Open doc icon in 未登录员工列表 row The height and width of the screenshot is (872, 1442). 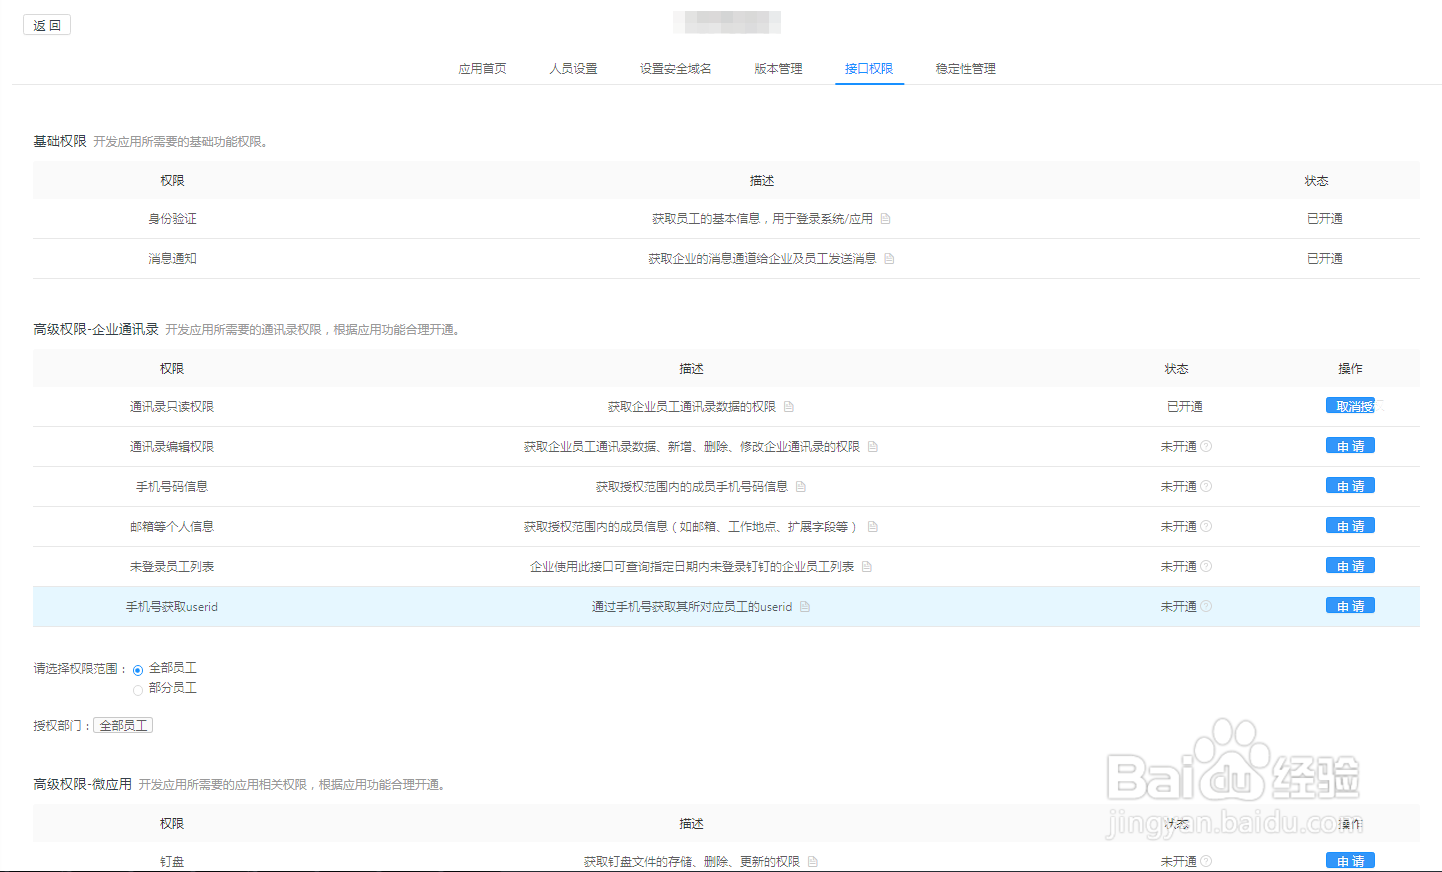(x=867, y=567)
